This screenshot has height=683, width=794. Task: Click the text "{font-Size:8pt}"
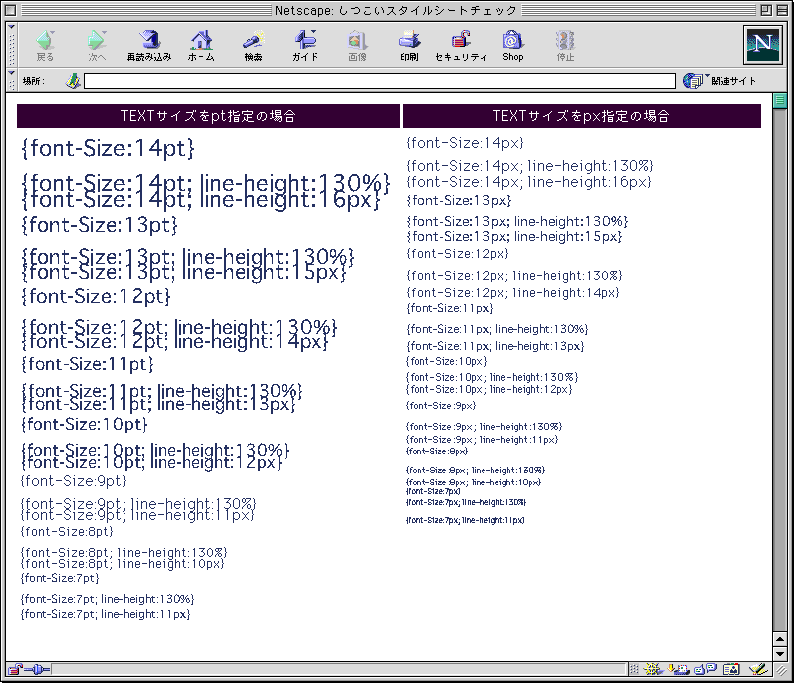point(67,532)
